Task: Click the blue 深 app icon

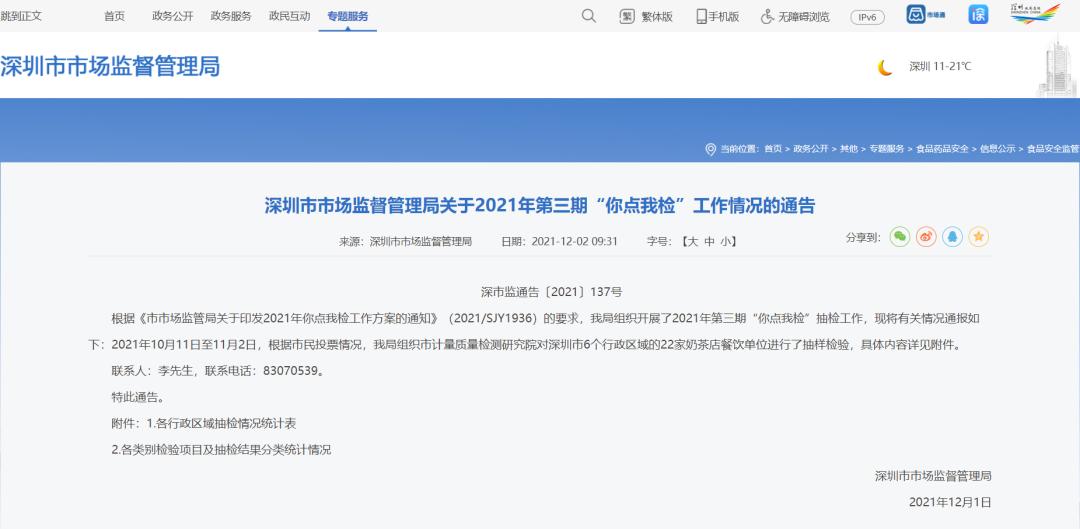Action: 978,15
